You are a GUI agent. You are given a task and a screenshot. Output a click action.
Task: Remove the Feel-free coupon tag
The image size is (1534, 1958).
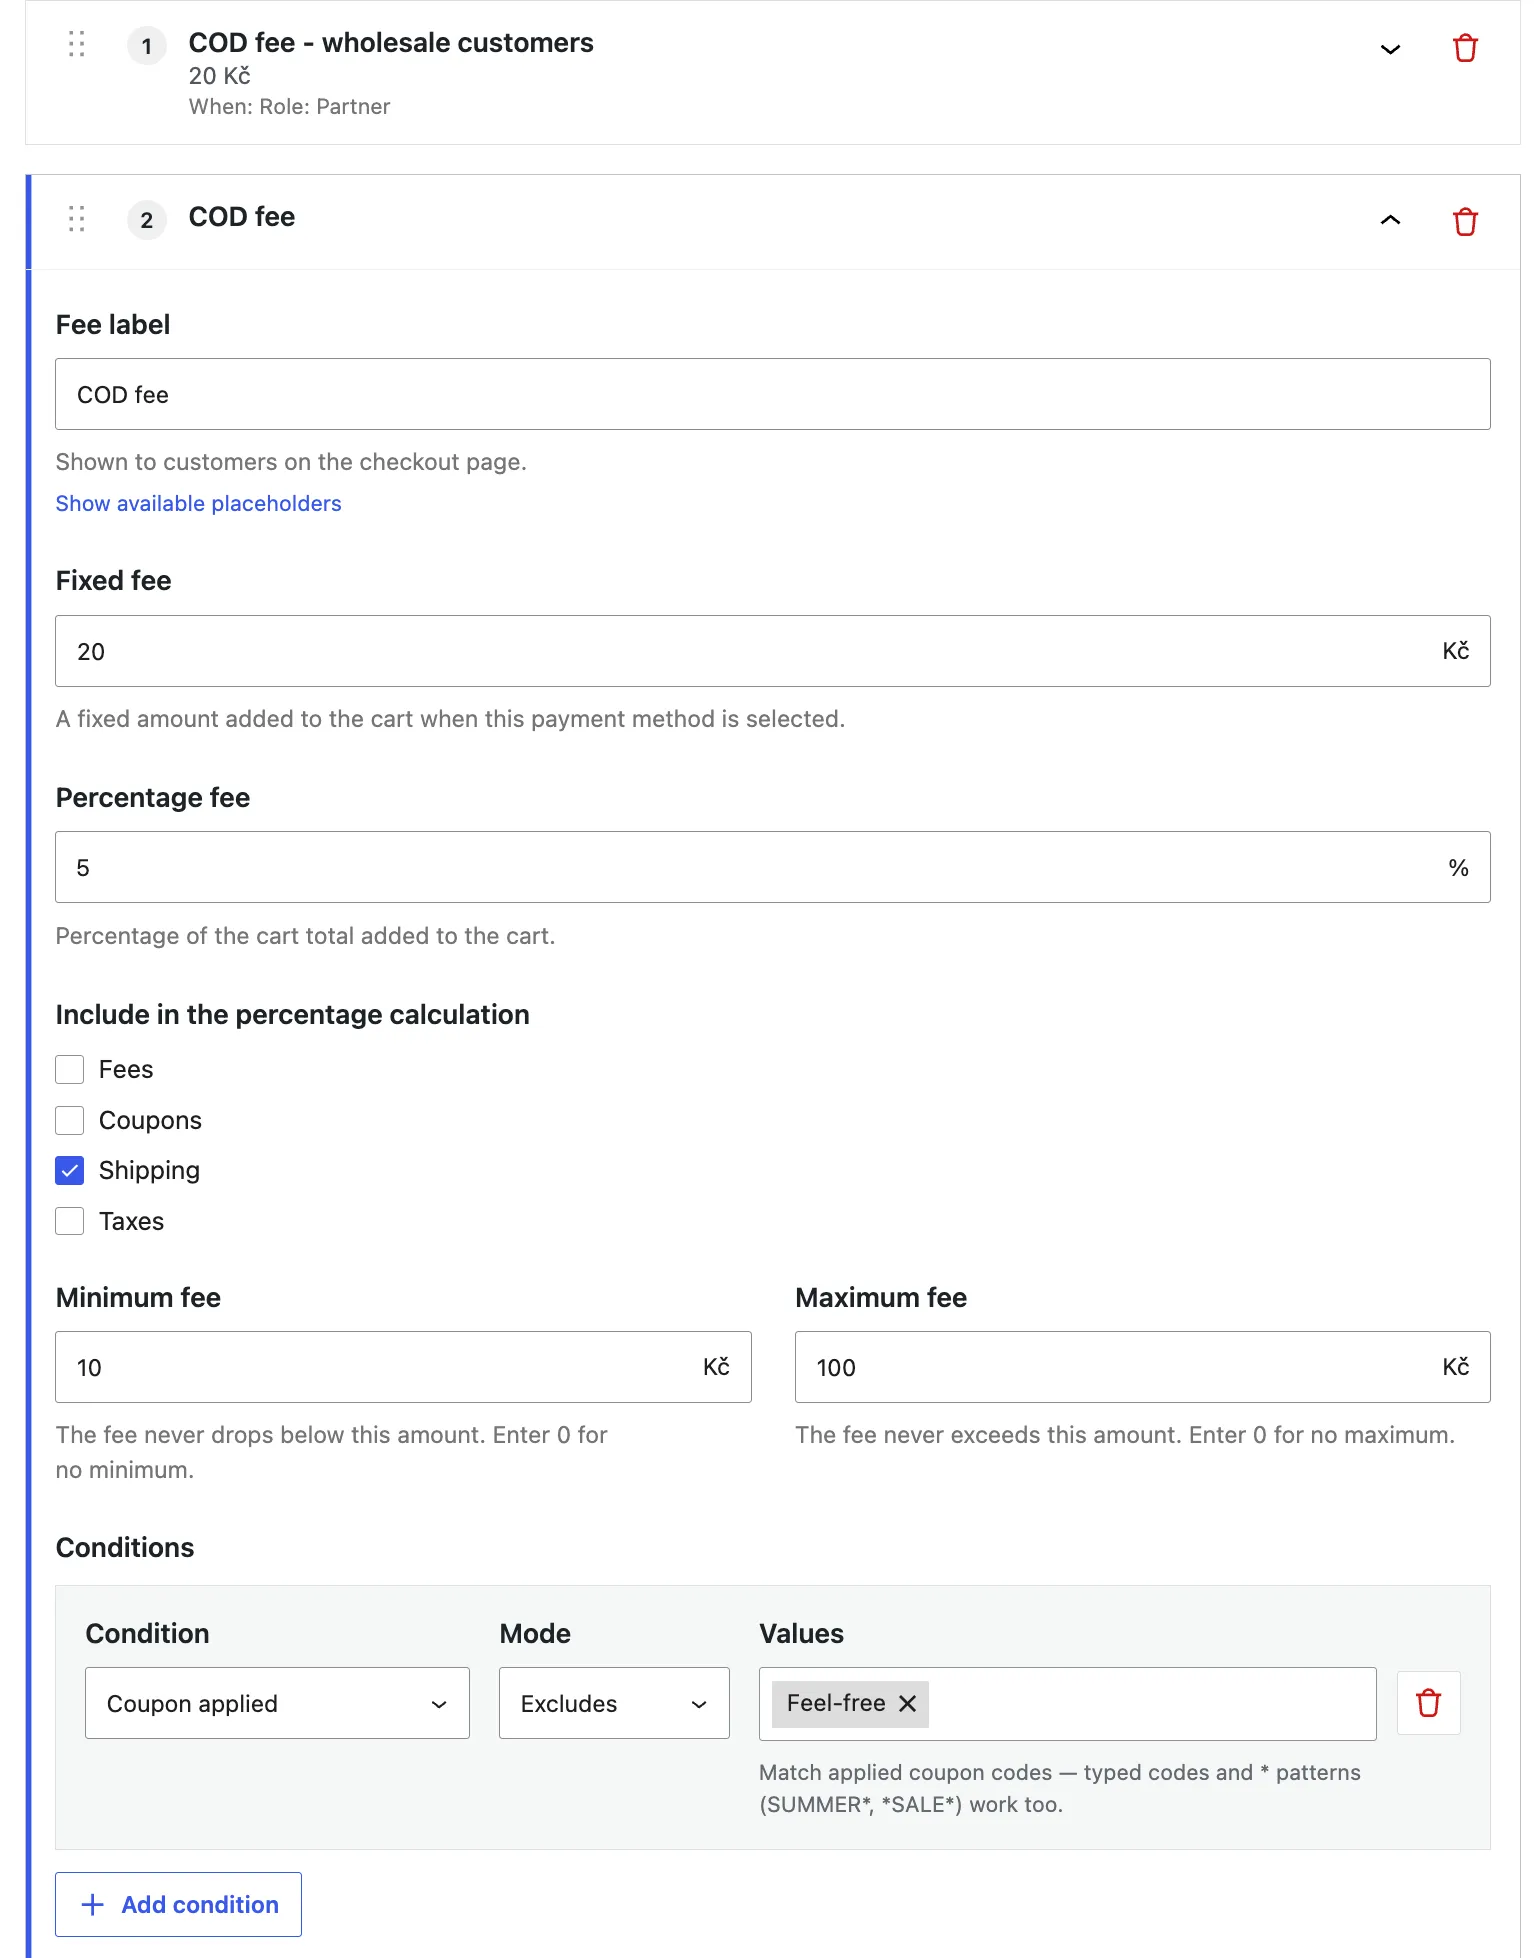click(907, 1703)
